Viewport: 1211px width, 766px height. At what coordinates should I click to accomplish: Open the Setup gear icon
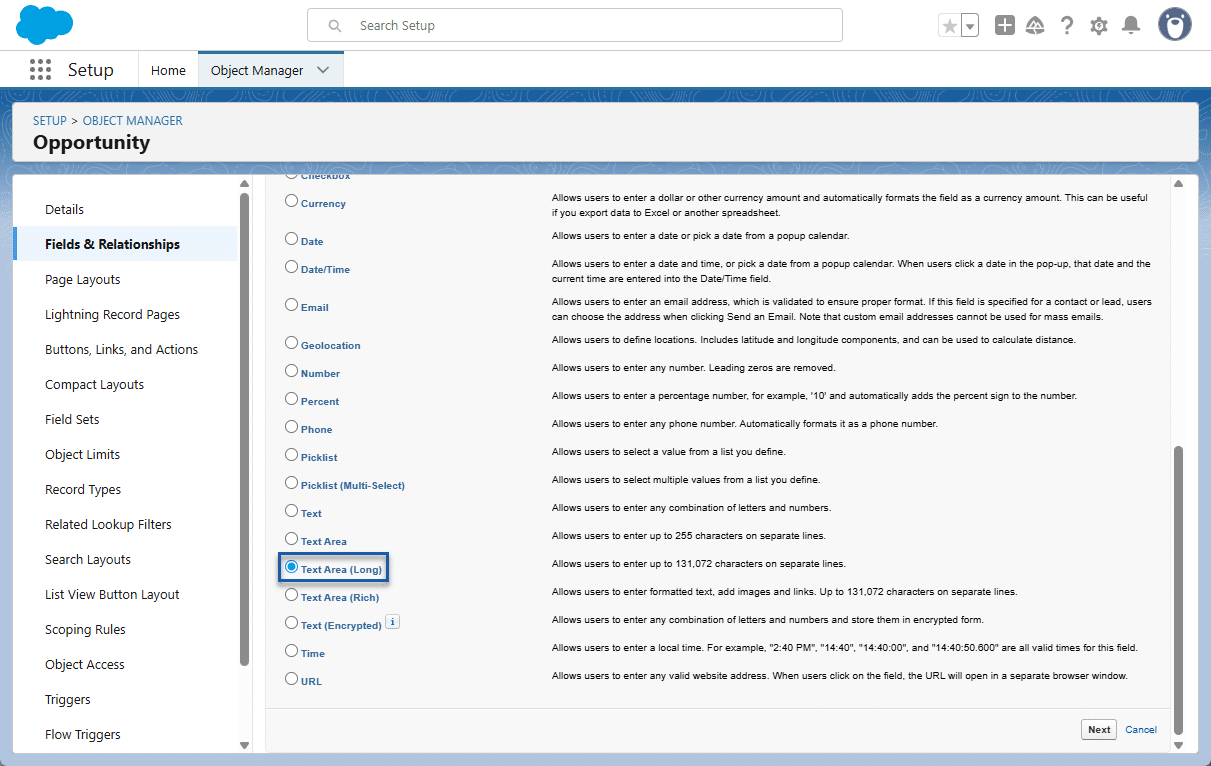1099,26
